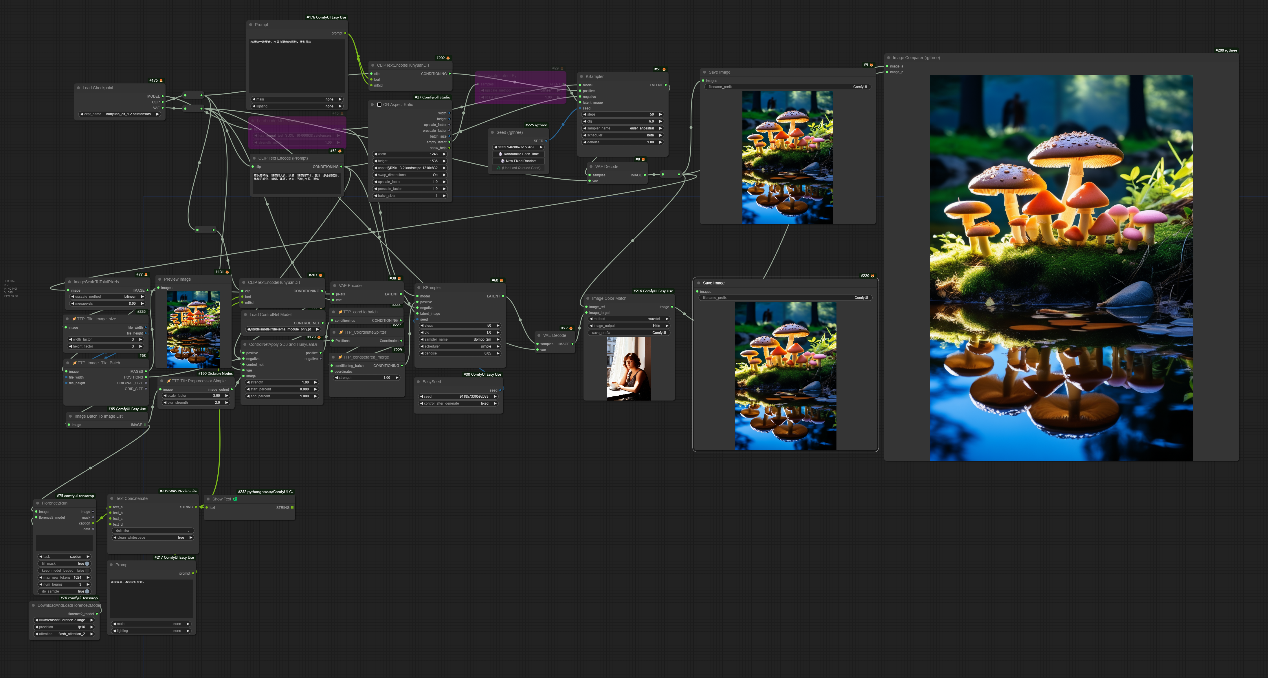Collapse the Load Checkpoint node via its title dot

pyautogui.click(x=80, y=88)
